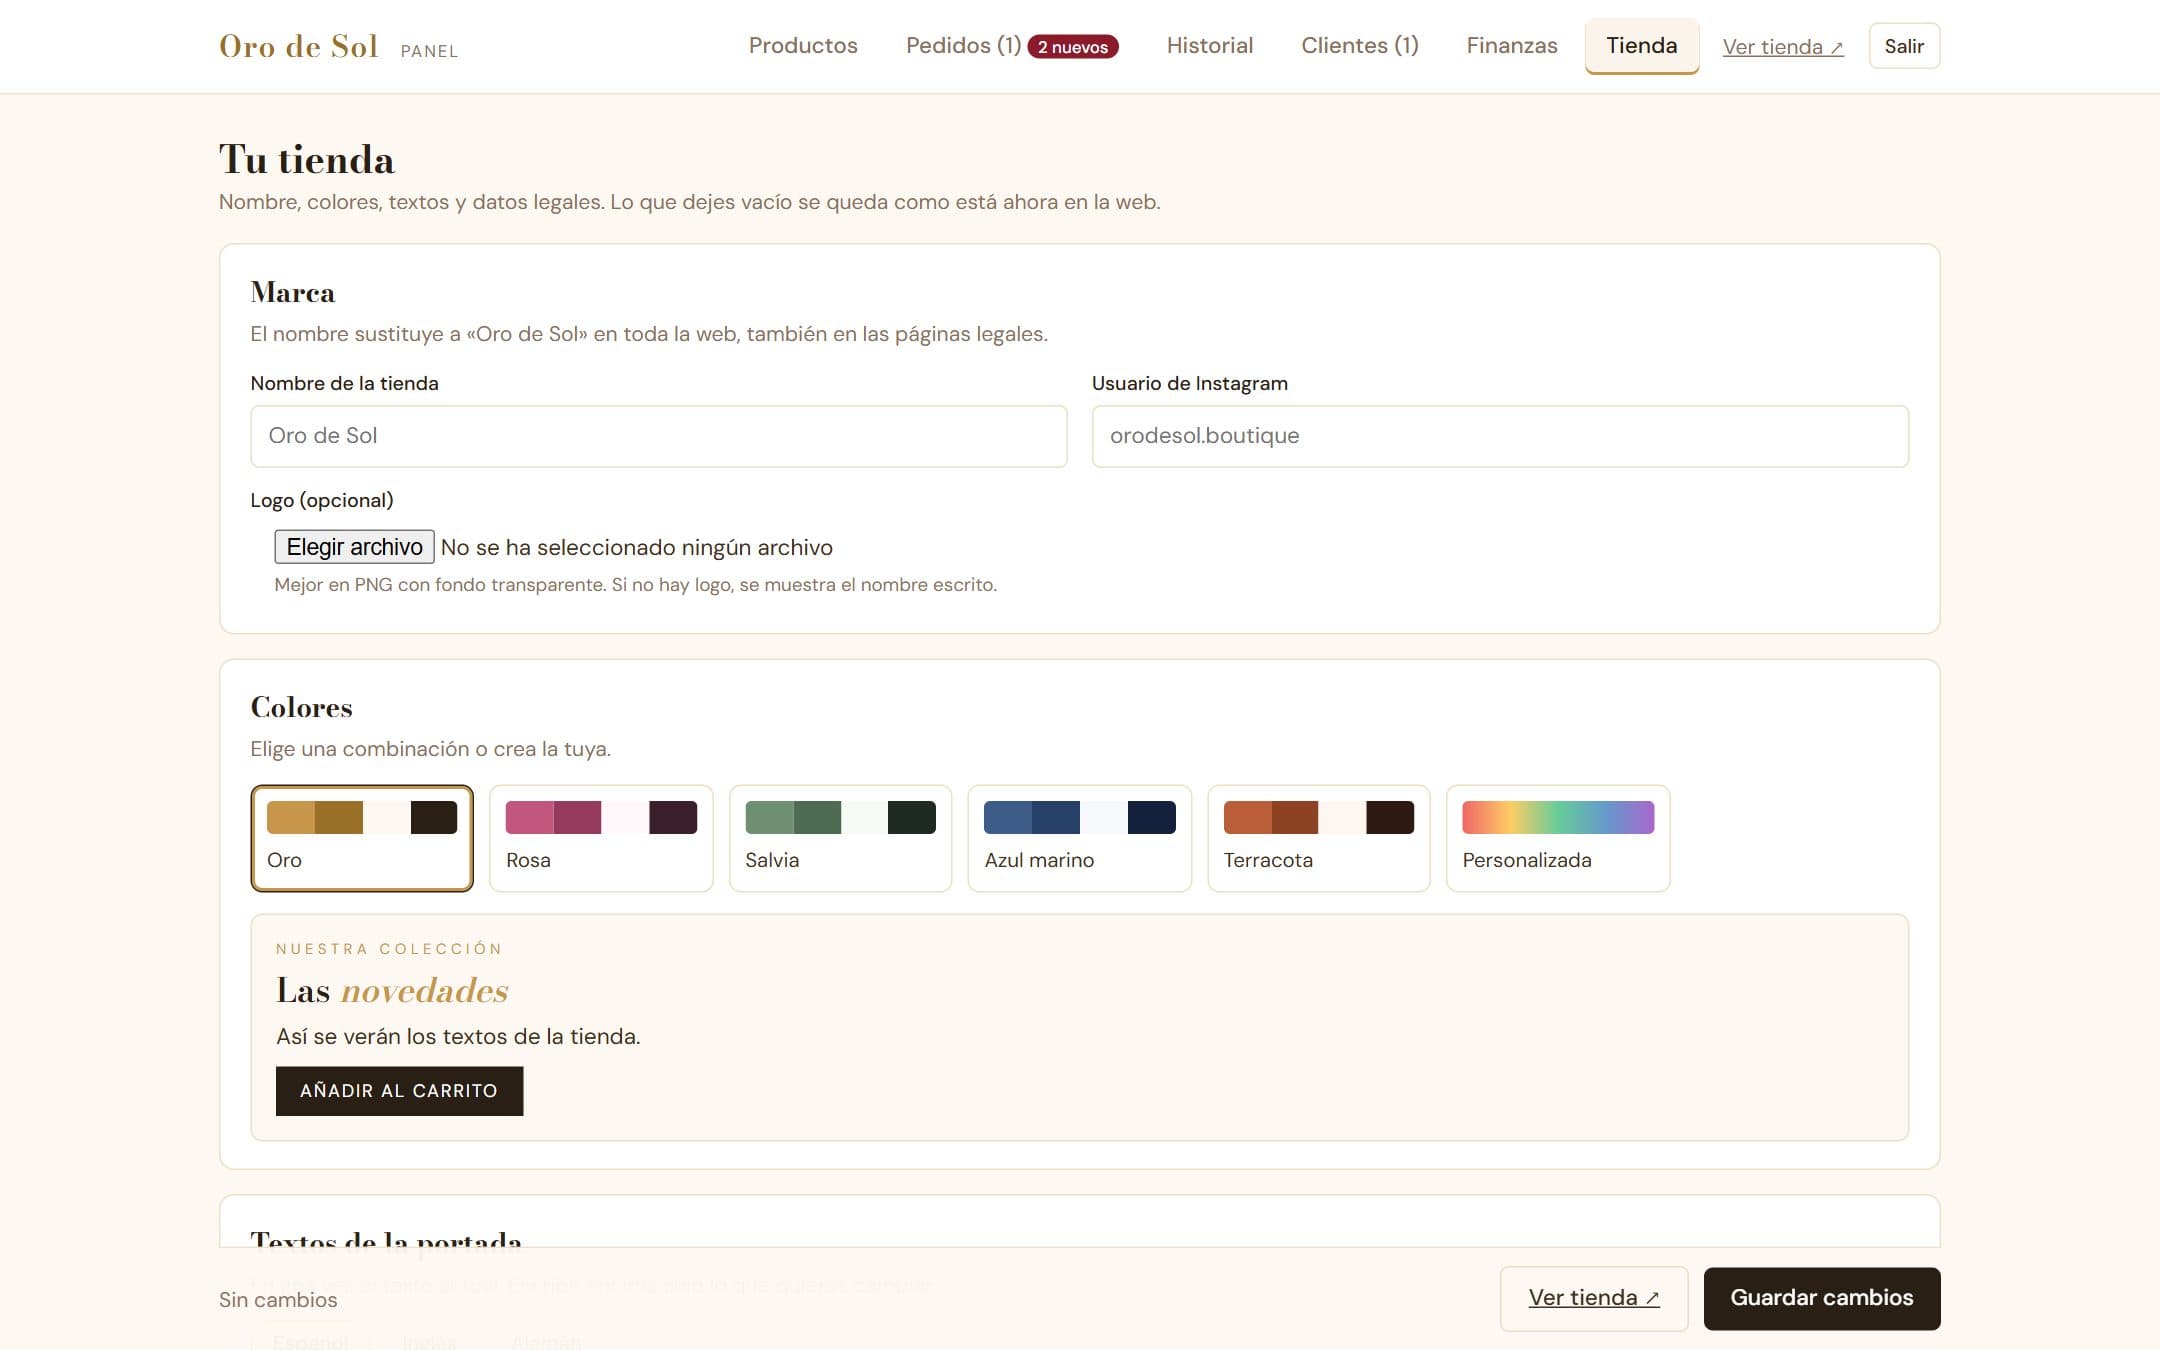Select the Personalizada rainbow palette

click(1557, 838)
